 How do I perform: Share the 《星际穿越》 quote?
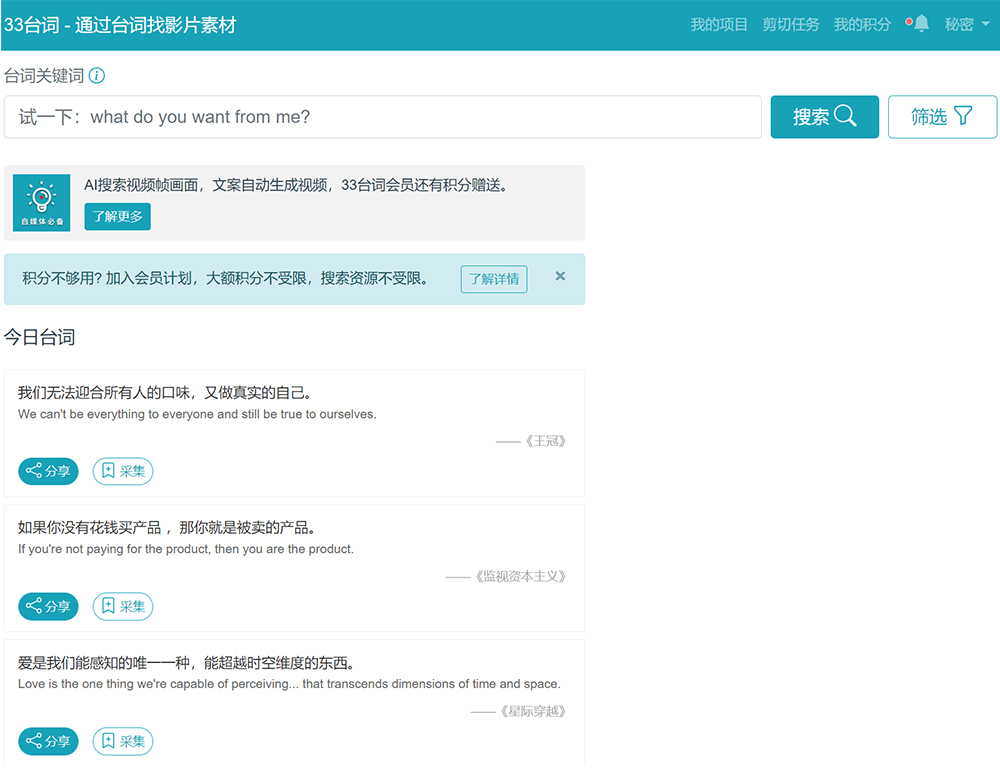click(48, 741)
